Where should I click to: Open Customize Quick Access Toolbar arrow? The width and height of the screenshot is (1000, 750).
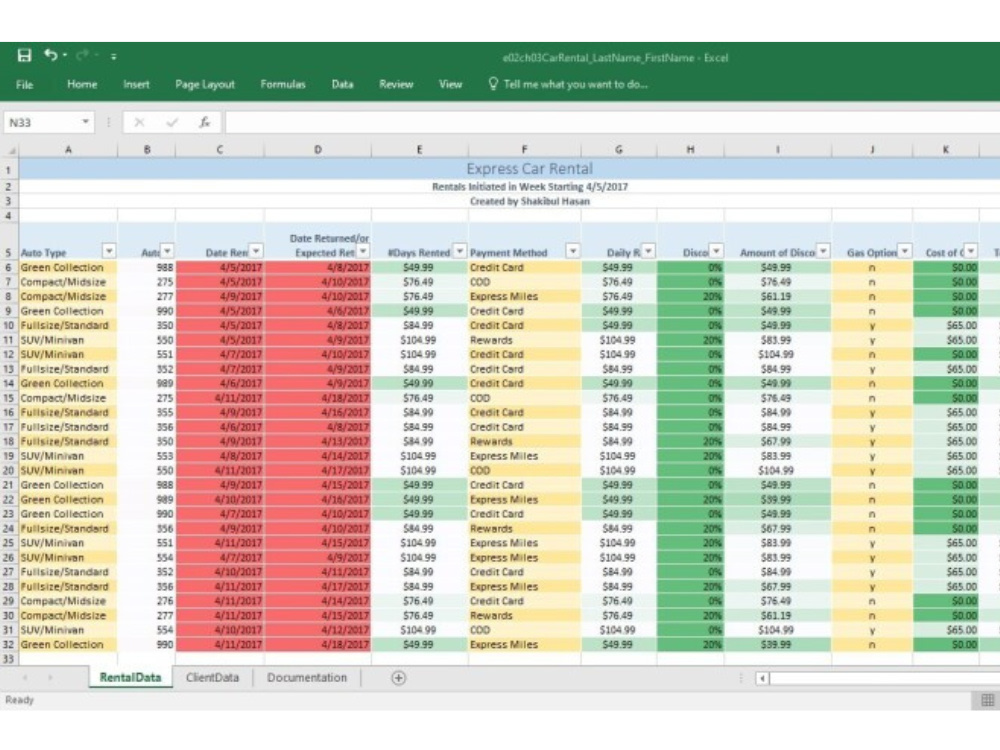[114, 56]
